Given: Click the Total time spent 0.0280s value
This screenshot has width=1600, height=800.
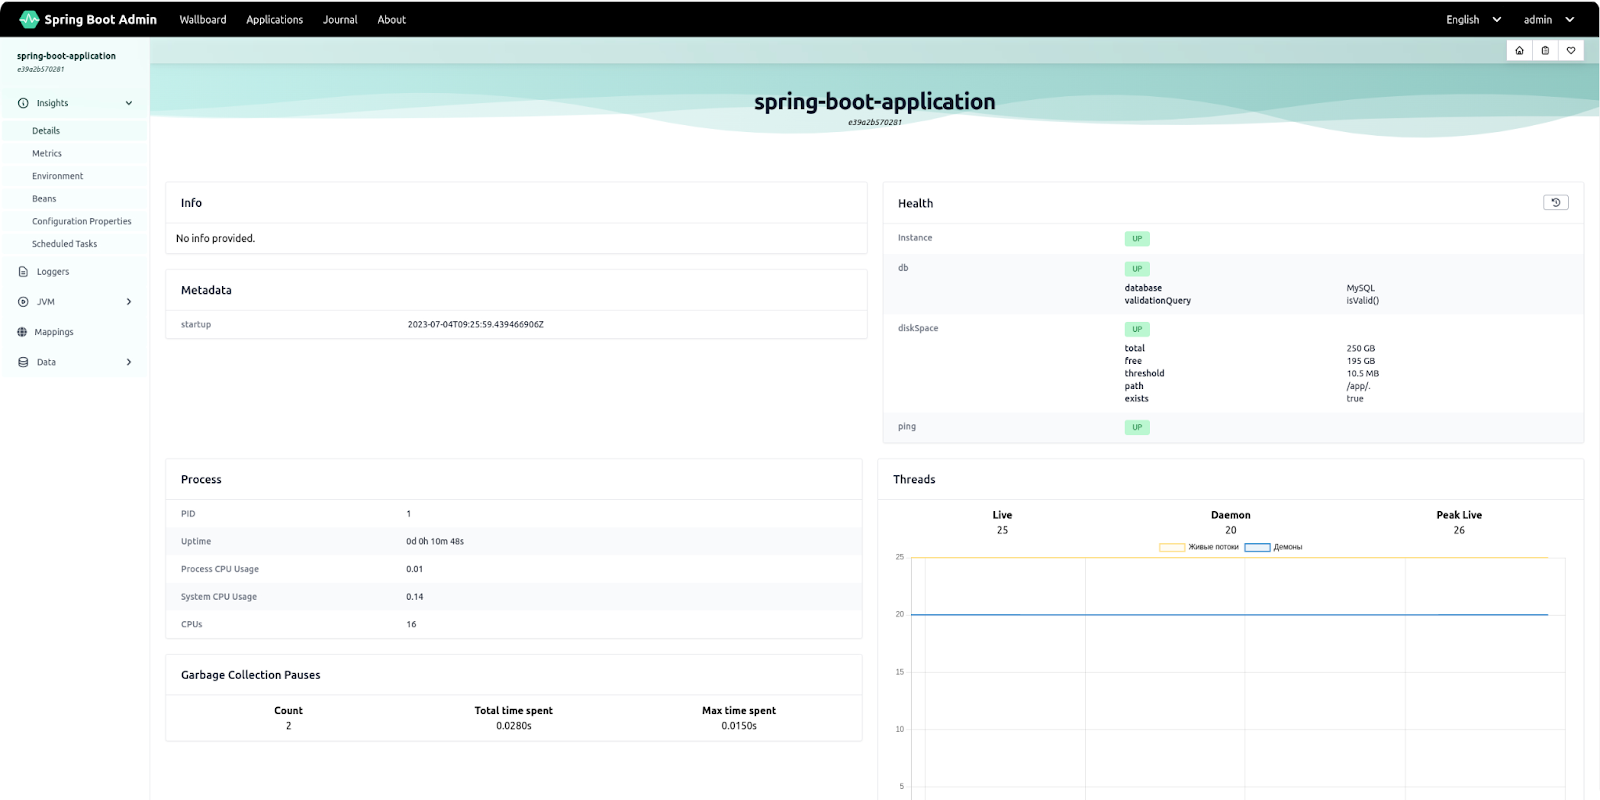Looking at the screenshot, I should (x=514, y=726).
